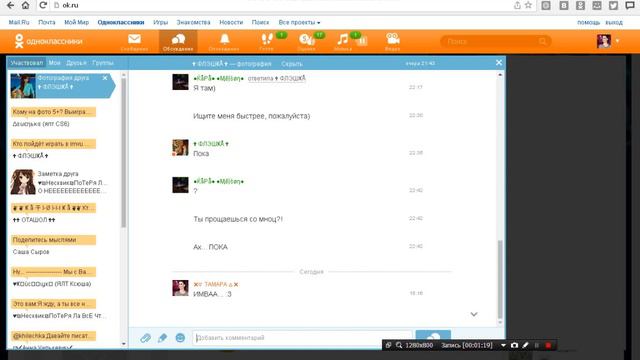640x360 pixels.
Task: Click the Одноклассники logo in orange header
Action: tap(48, 41)
